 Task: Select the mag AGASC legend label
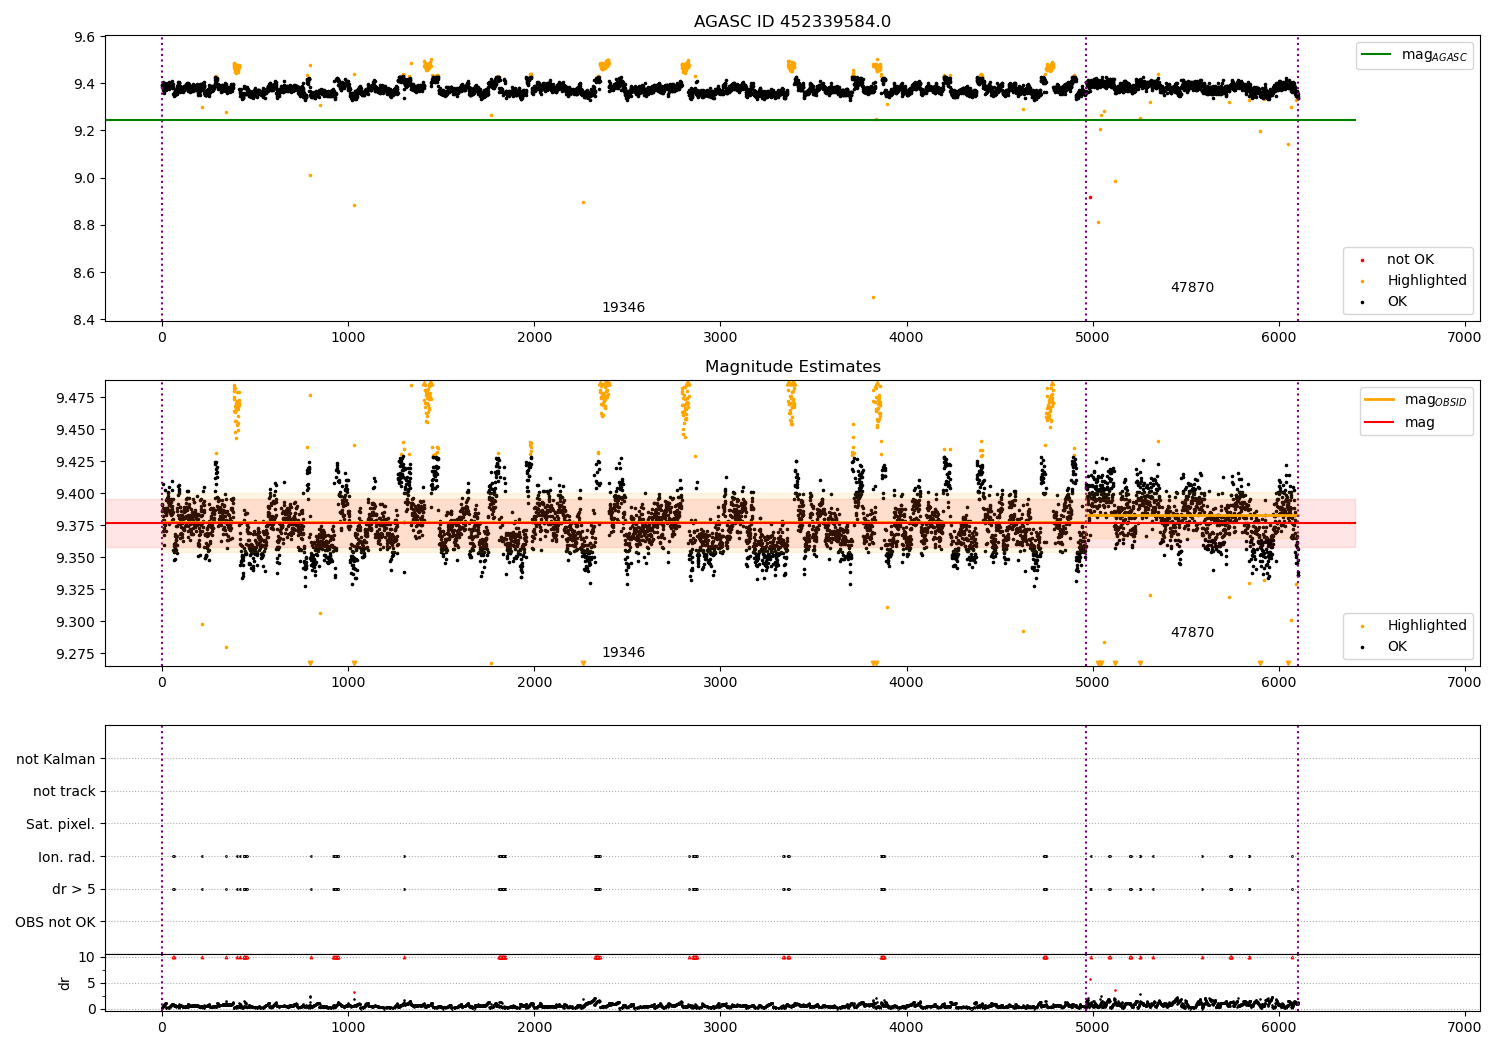pyautogui.click(x=1434, y=55)
